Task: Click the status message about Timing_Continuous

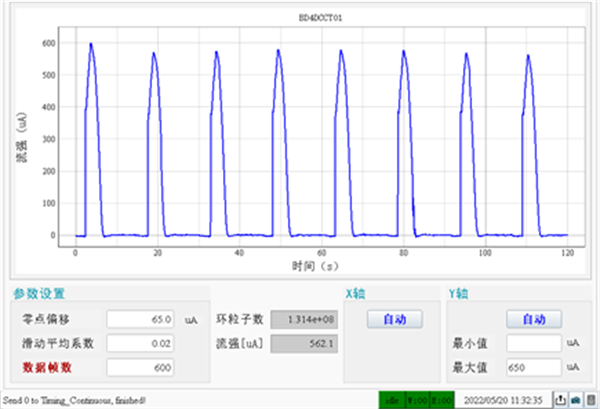Action: click(x=74, y=401)
